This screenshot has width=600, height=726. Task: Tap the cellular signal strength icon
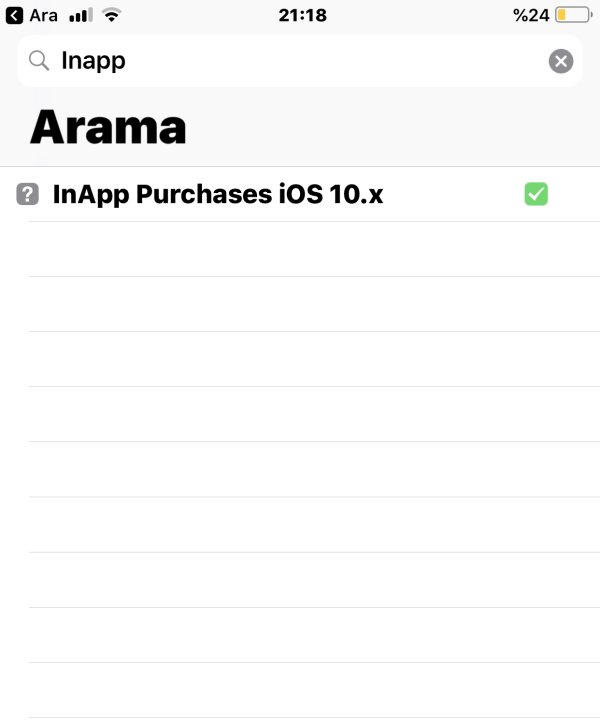tap(81, 15)
